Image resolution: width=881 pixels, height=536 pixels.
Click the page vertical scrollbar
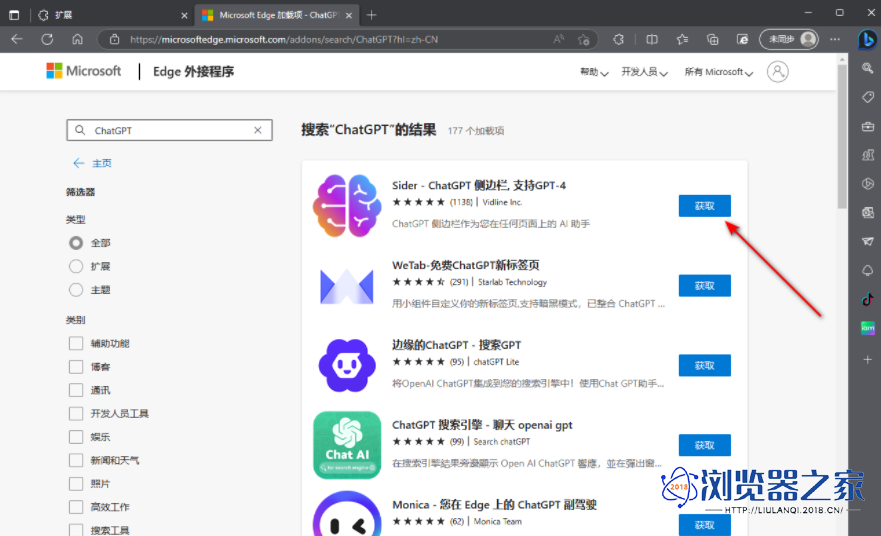point(842,138)
